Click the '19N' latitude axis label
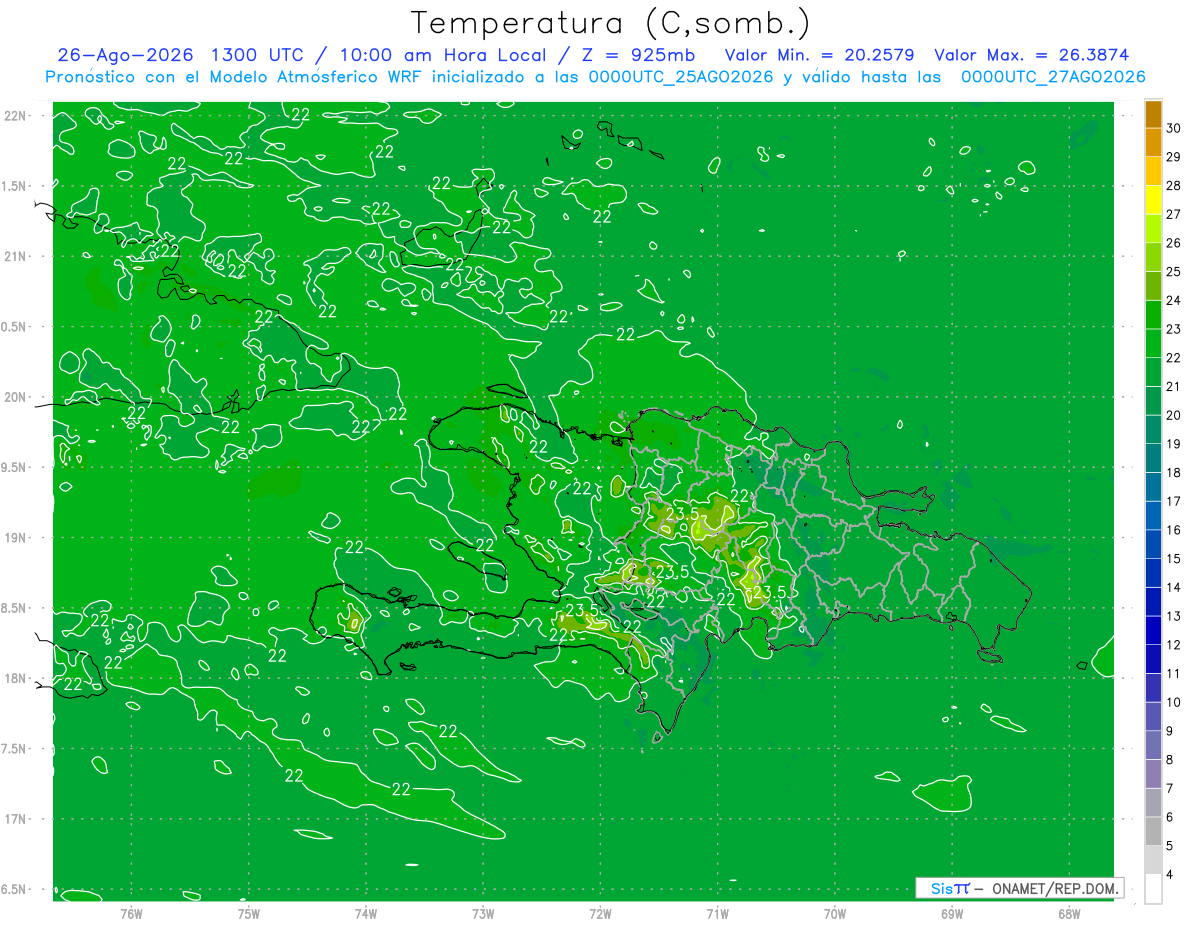The width and height of the screenshot is (1200, 927). pyautogui.click(x=16, y=538)
